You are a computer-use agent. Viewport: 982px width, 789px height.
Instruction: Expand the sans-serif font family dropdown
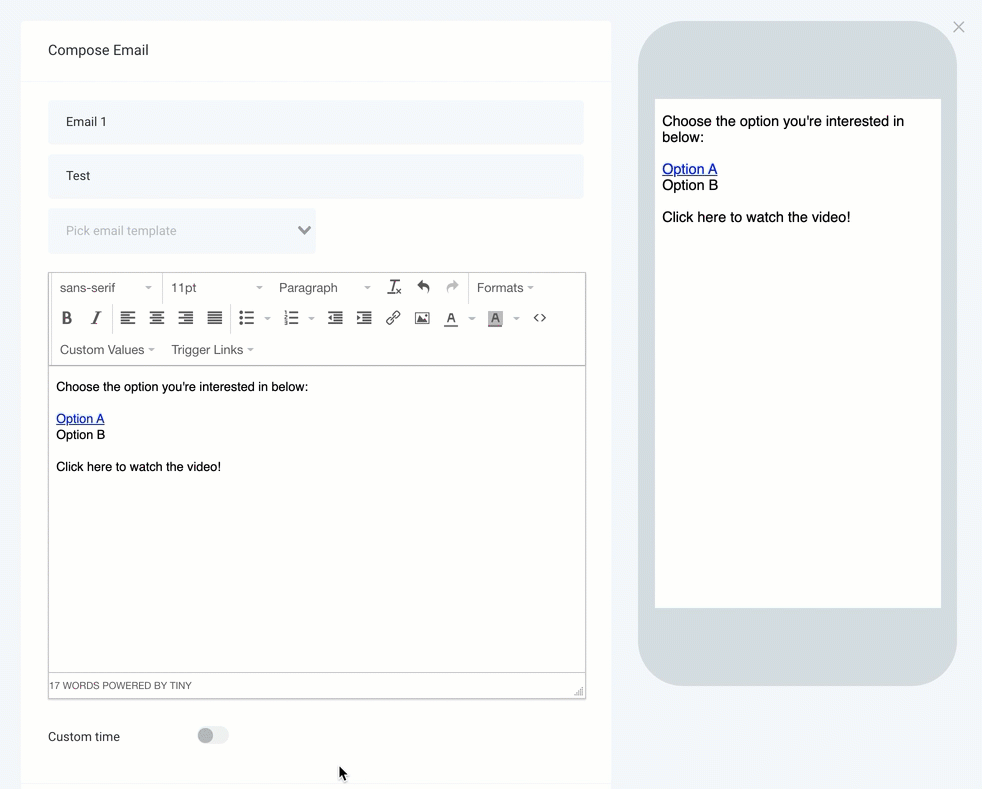(106, 288)
